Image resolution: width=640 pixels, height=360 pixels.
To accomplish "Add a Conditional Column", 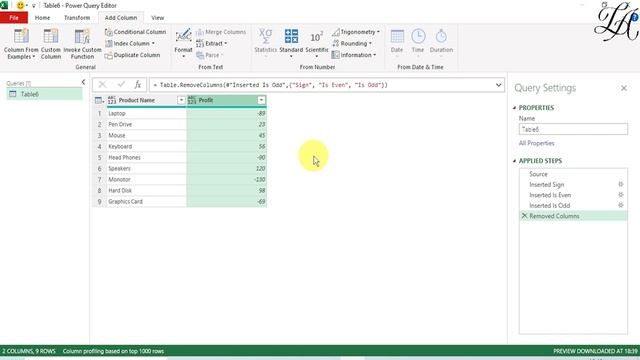I will coord(135,32).
